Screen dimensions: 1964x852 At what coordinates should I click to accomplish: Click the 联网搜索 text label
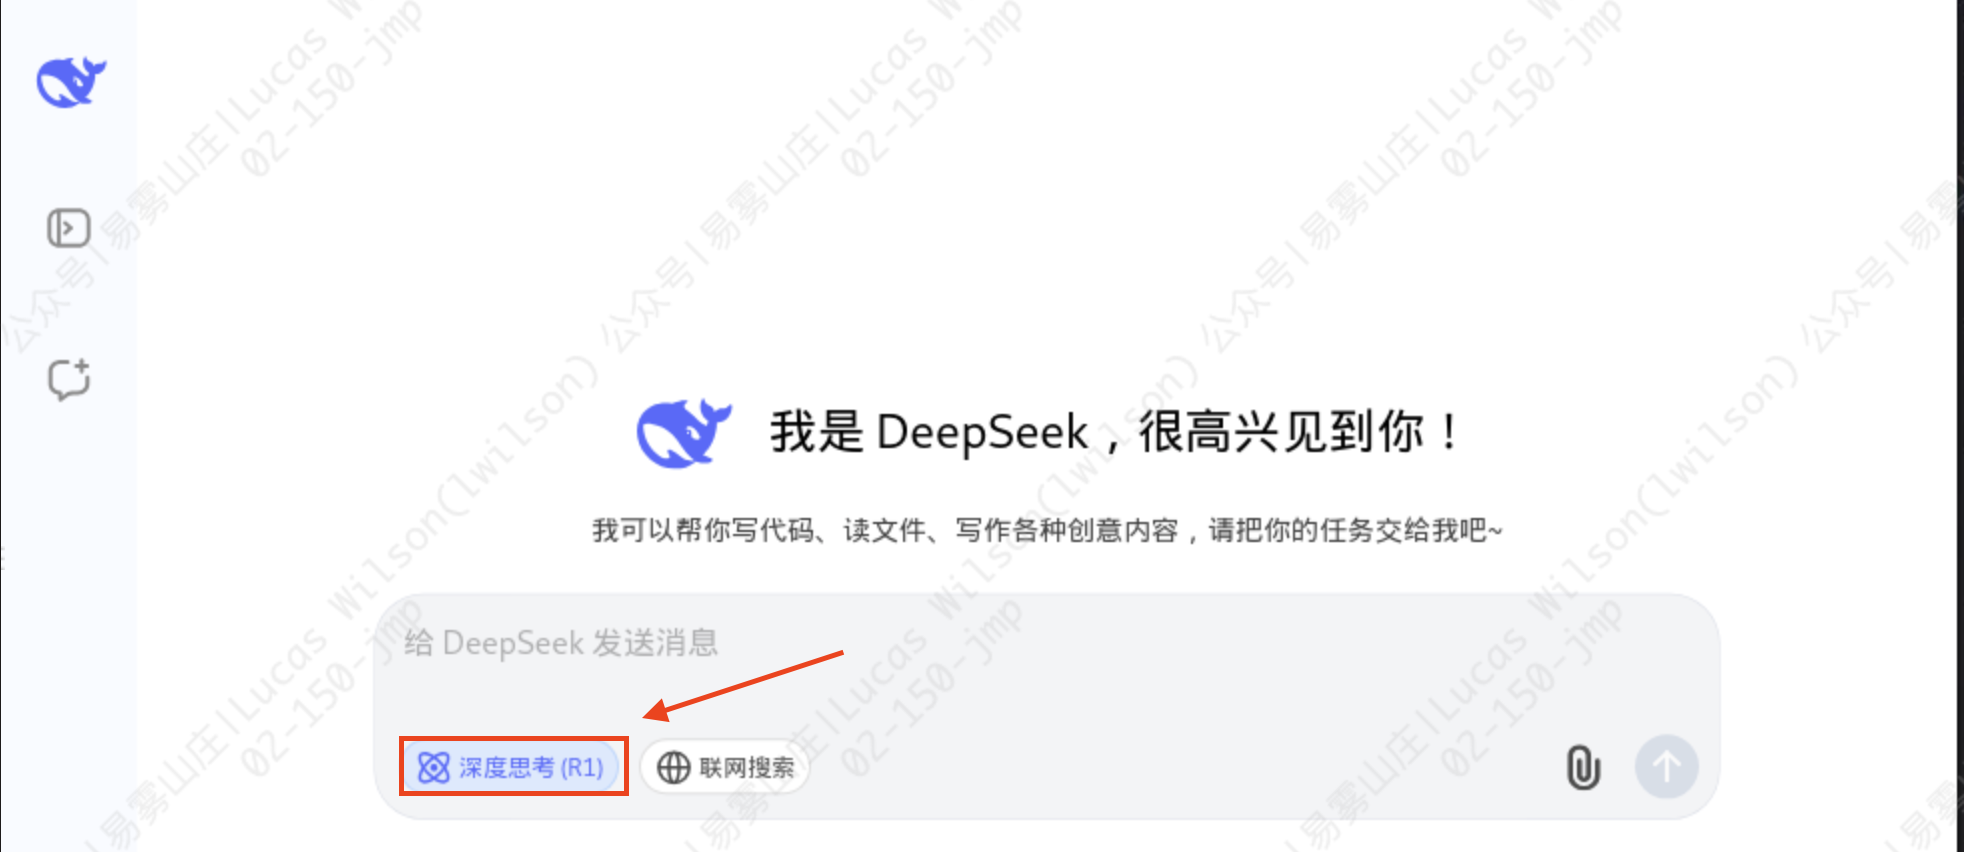(747, 767)
